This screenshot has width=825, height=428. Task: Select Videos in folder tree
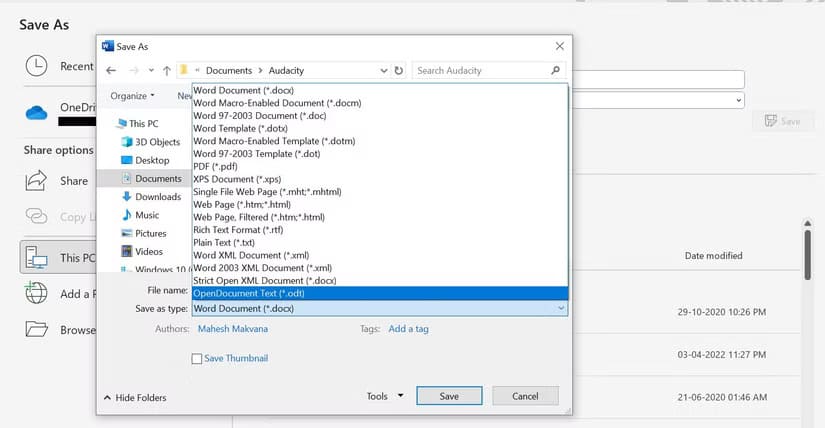click(143, 252)
